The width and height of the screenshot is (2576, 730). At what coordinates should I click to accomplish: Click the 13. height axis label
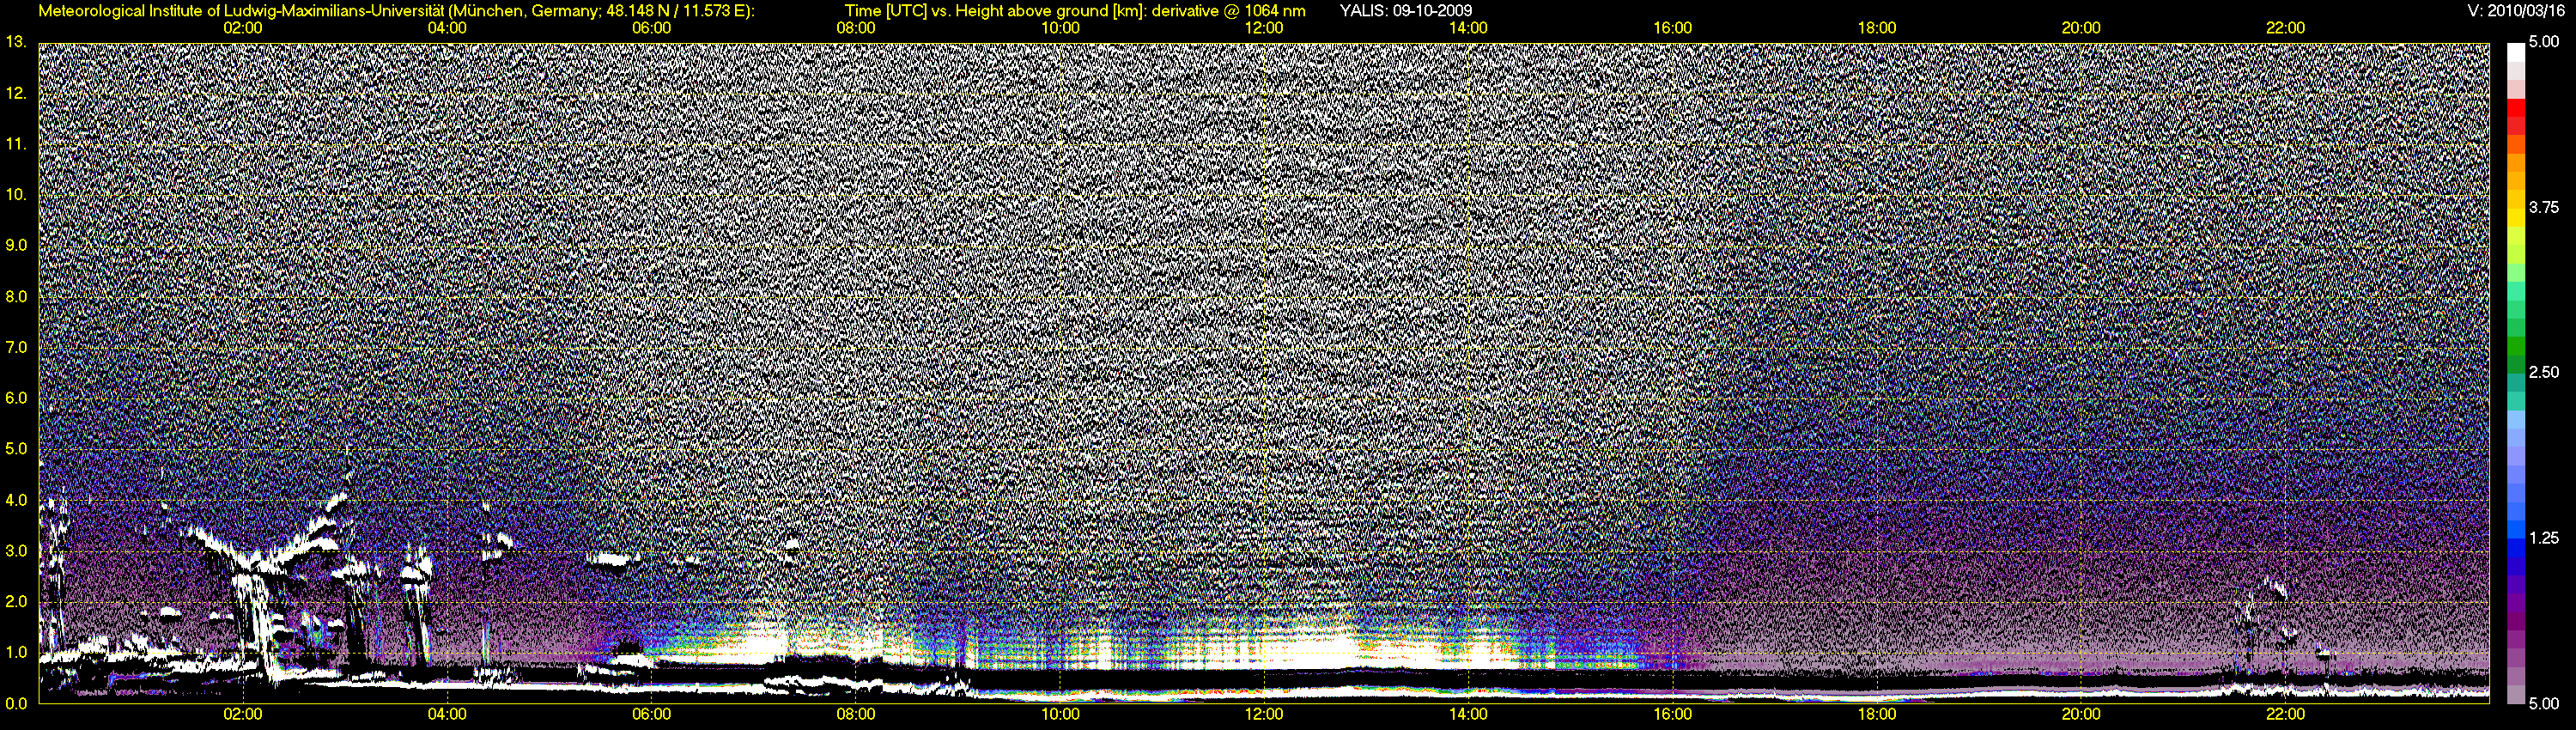point(16,42)
